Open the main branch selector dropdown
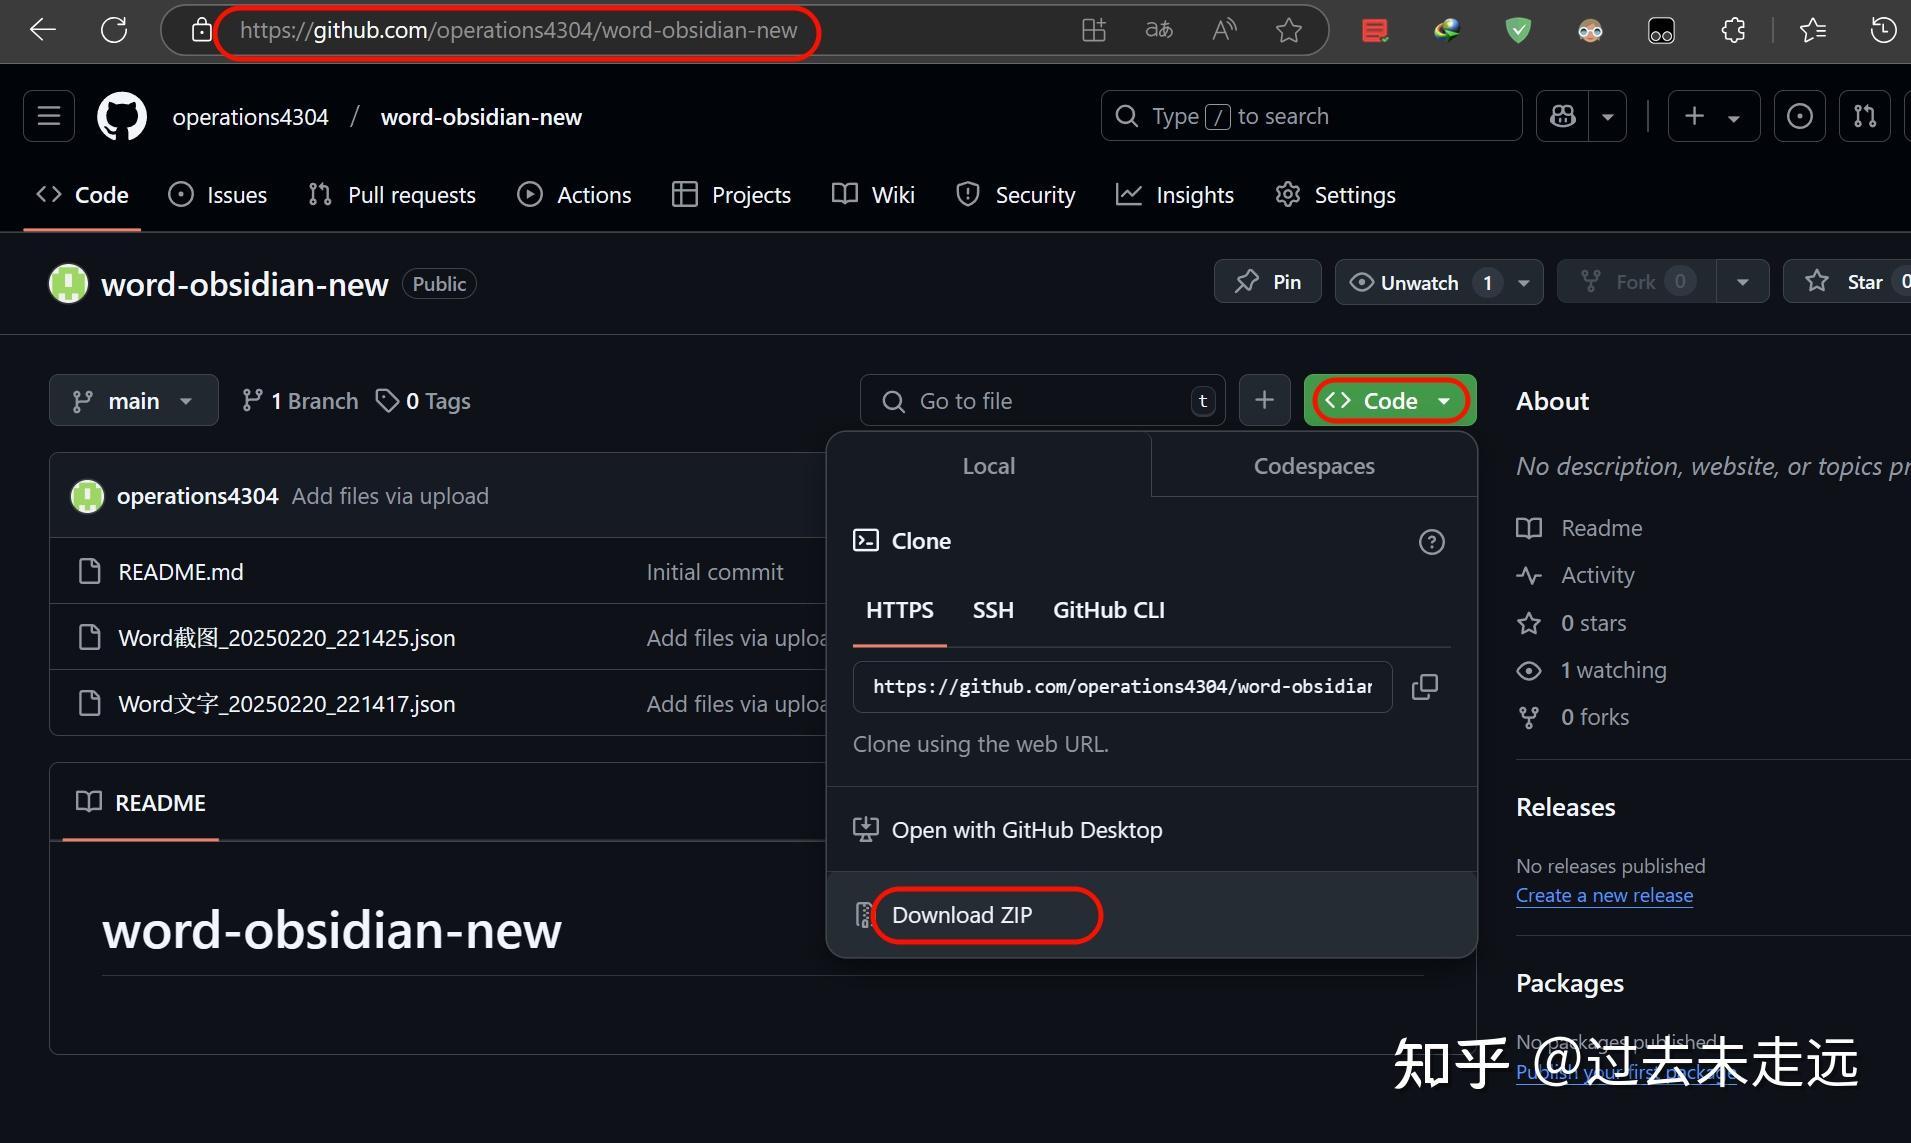 133,400
